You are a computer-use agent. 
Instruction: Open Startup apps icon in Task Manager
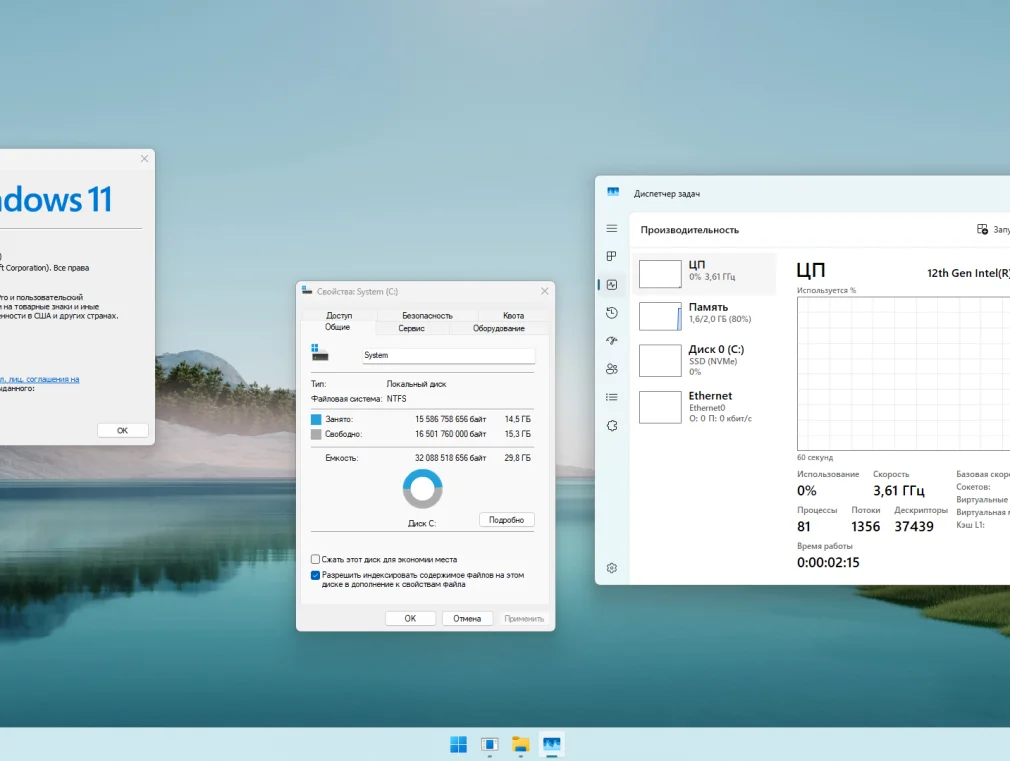pyautogui.click(x=612, y=341)
